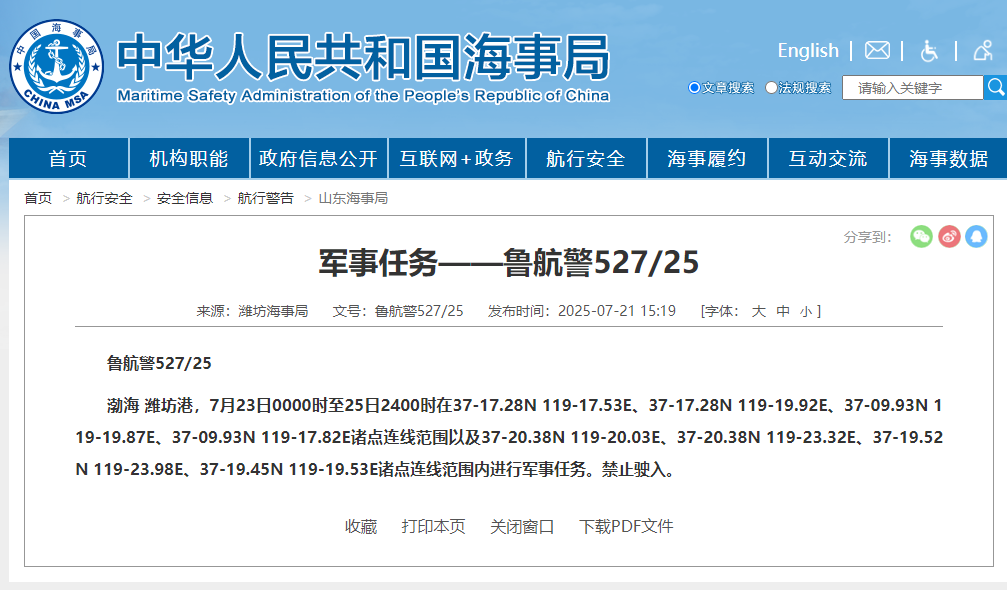Download the notice via 下载PDF文件
Screen dimensions: 1007x590
625,525
